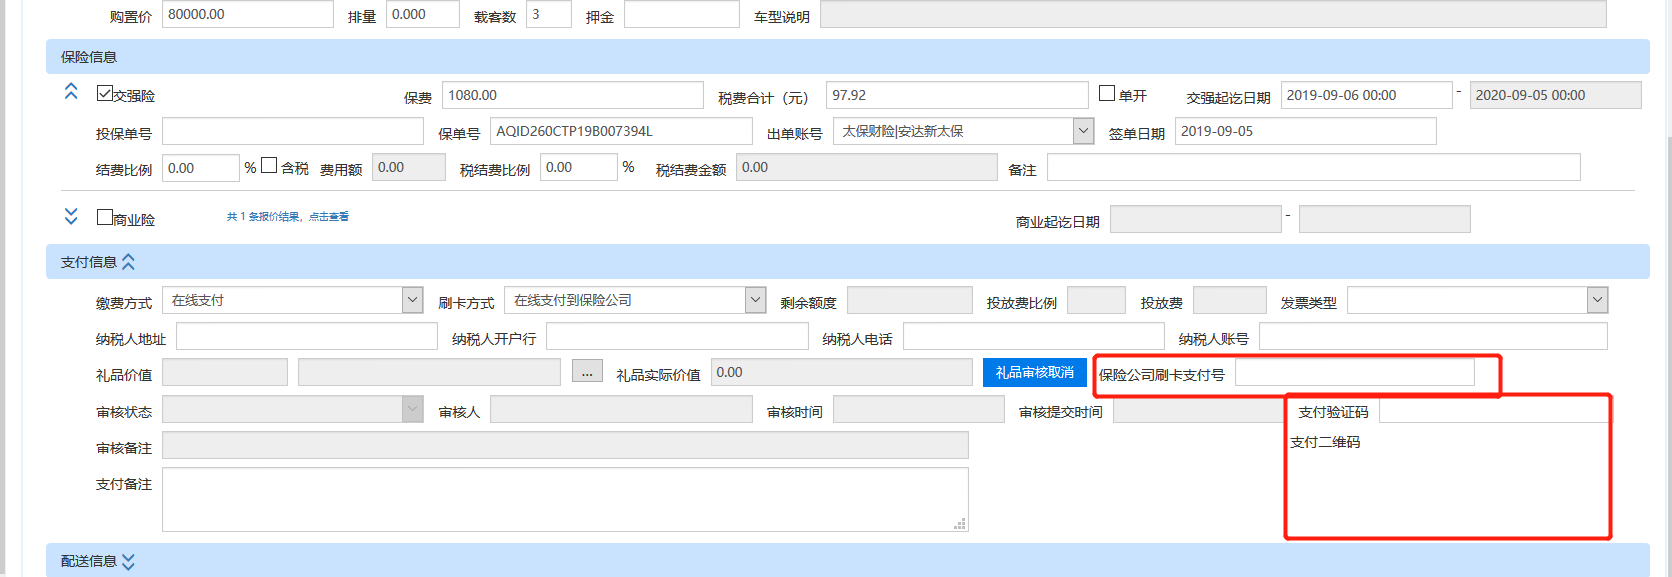This screenshot has width=1672, height=577.
Task: Click the 纳税人电话 input field
Action: pyautogui.click(x=1034, y=336)
